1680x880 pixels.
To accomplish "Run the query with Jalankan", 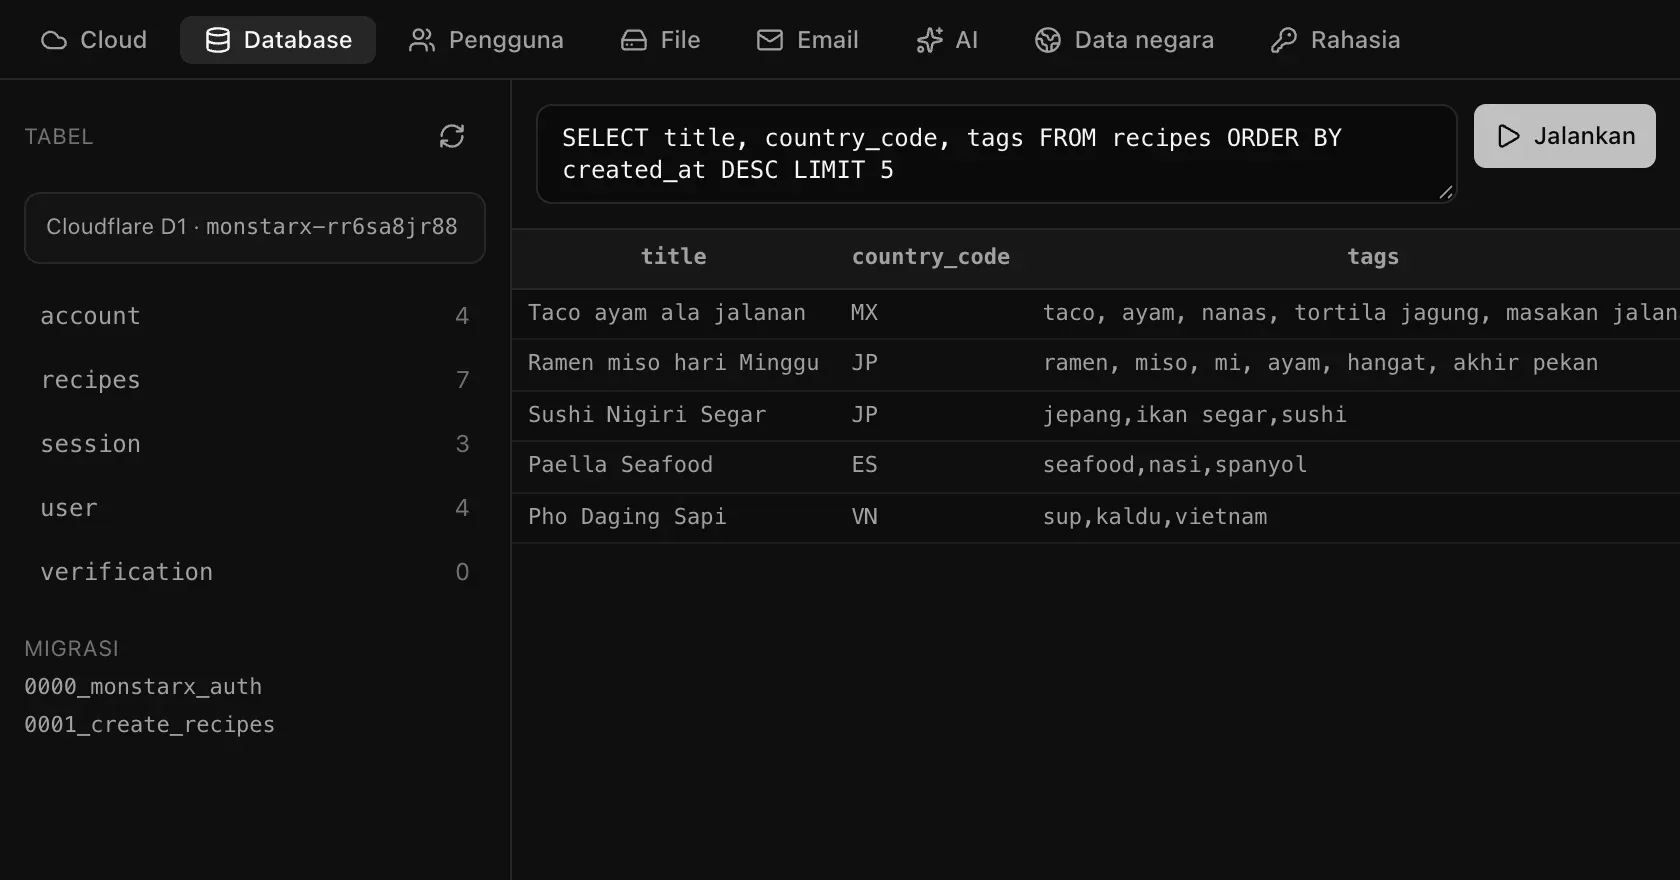I will click(1565, 136).
